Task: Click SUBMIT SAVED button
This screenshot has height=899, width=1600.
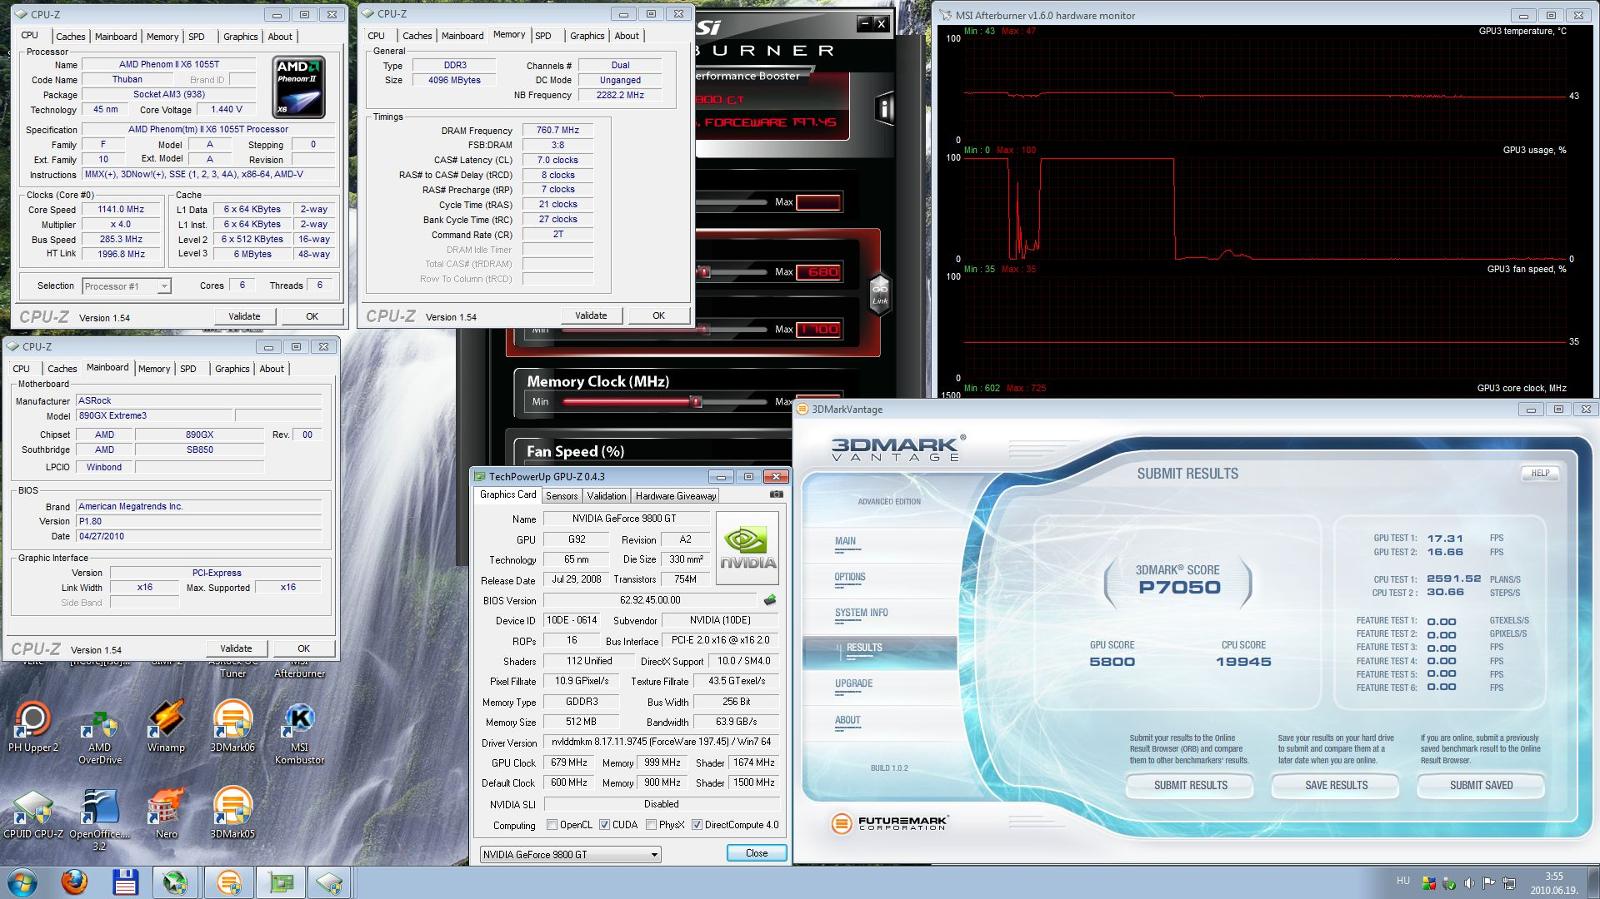Action: click(x=1481, y=786)
